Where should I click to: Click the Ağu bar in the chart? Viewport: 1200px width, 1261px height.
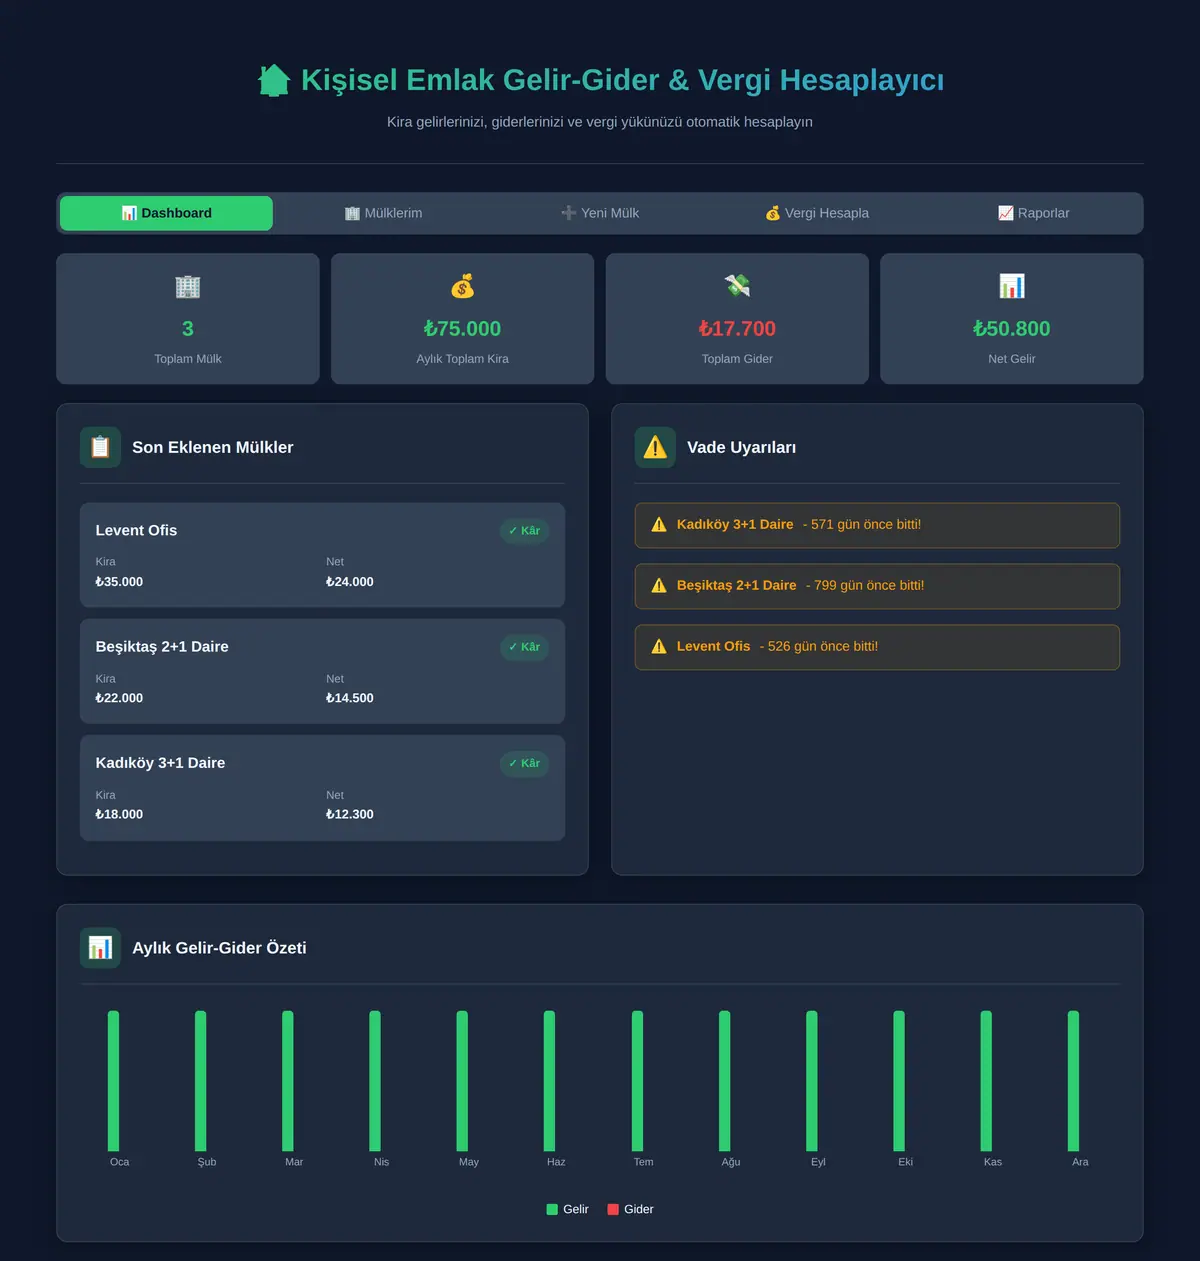point(724,1081)
